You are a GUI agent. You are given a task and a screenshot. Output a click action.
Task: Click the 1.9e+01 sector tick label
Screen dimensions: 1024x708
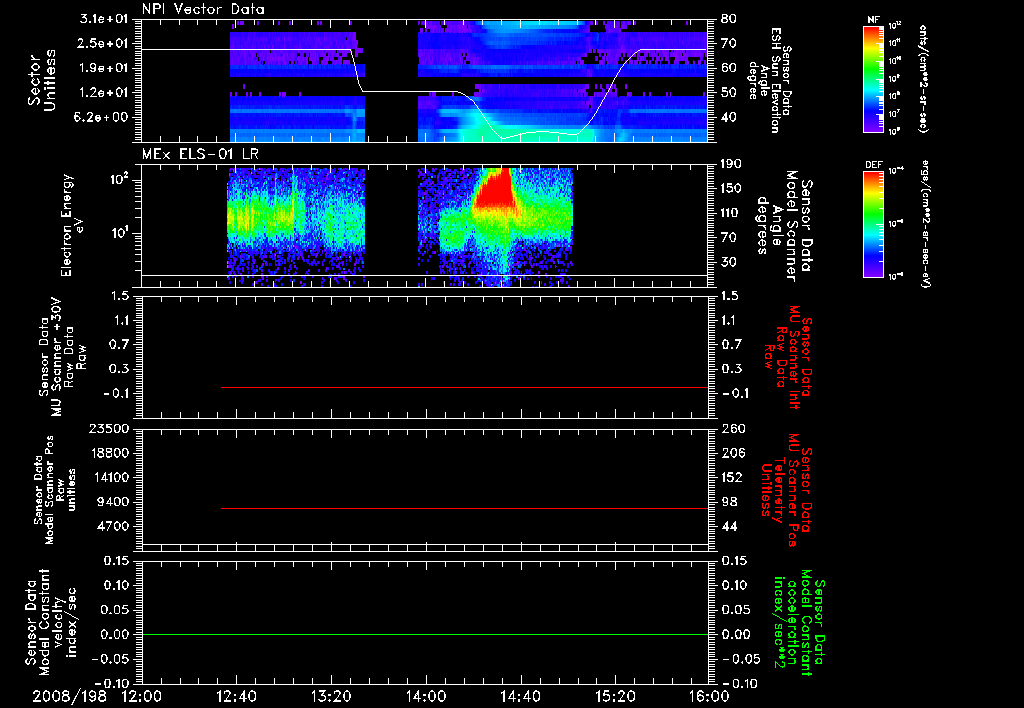click(x=106, y=68)
